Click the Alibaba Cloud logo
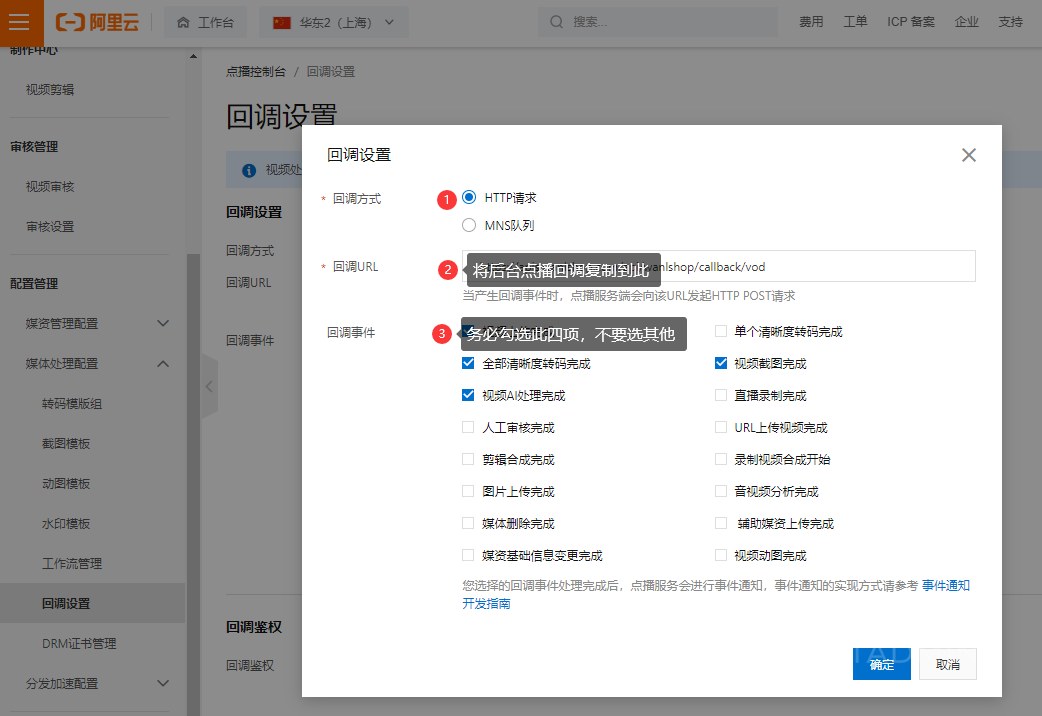The width and height of the screenshot is (1042, 716). tap(97, 23)
